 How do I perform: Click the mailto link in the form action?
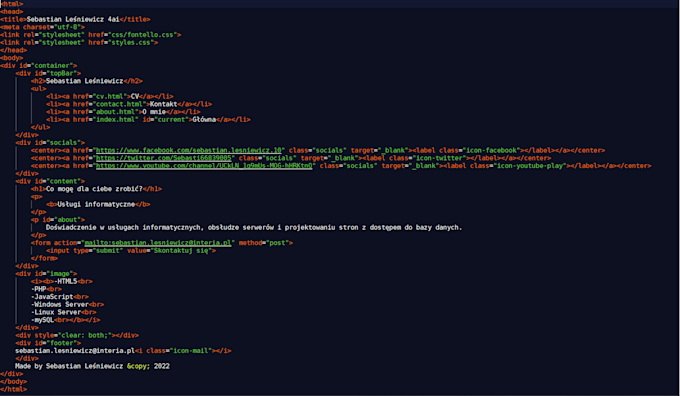[158, 243]
